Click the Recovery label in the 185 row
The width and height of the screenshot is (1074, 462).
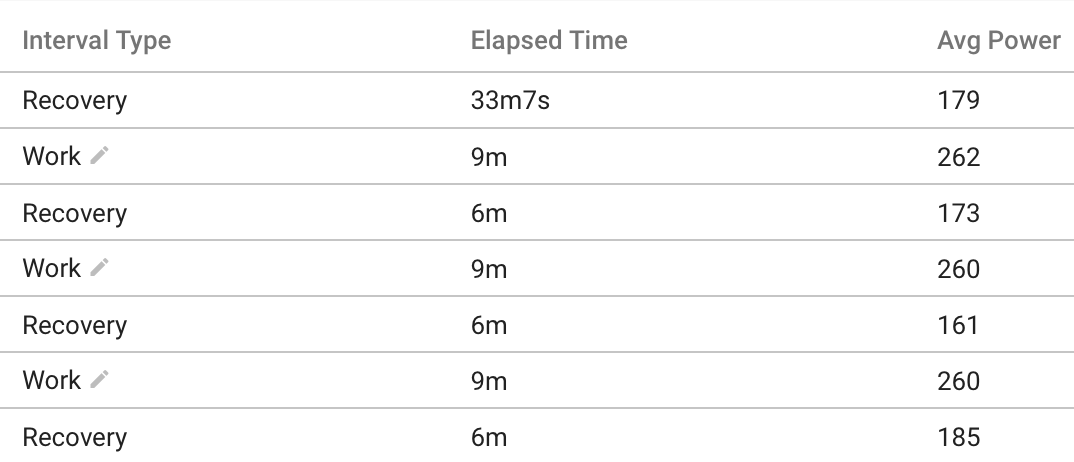75,437
